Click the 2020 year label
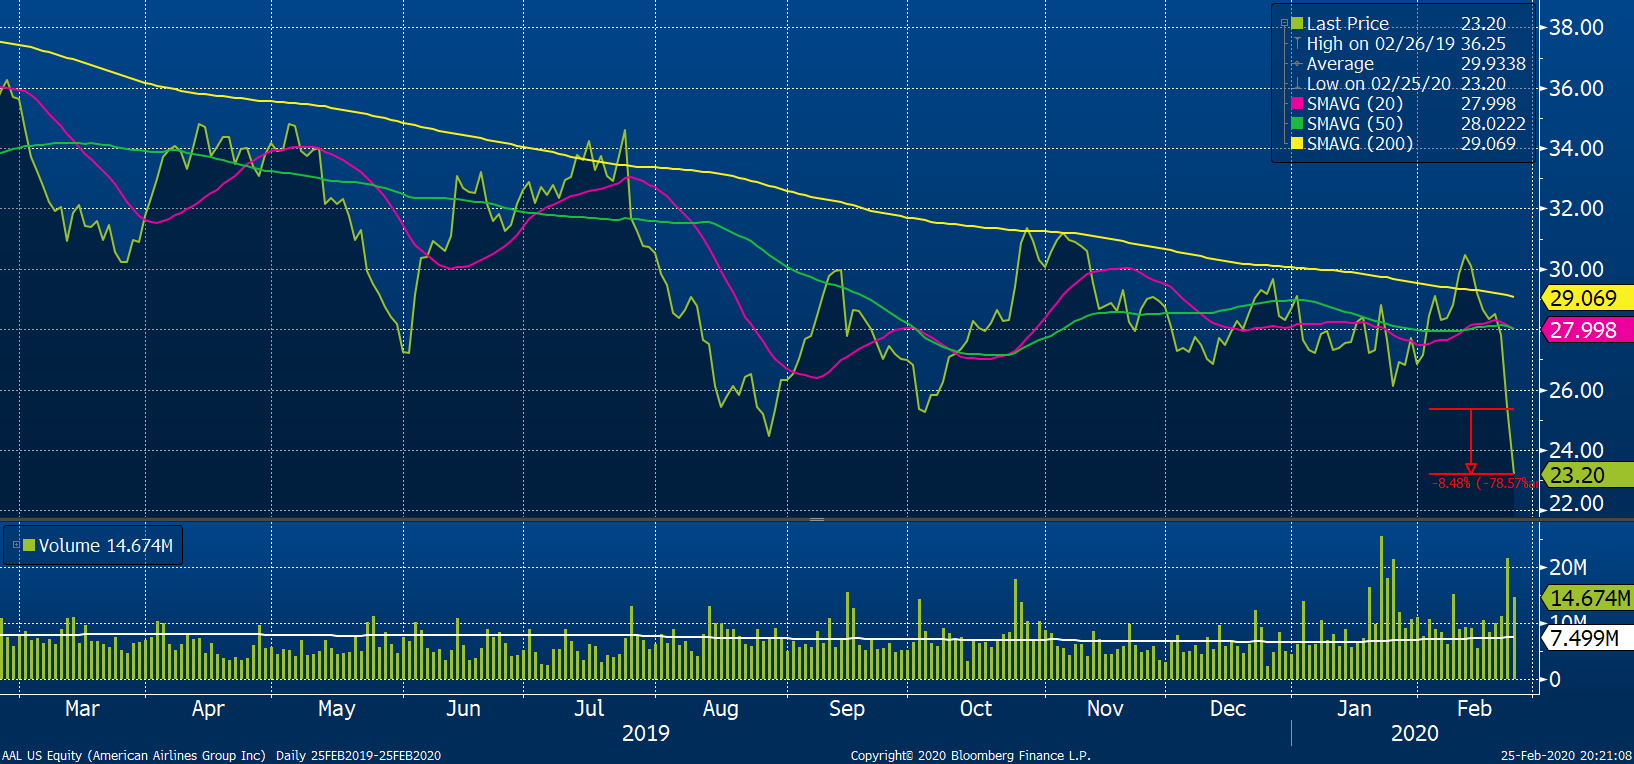 [1415, 733]
